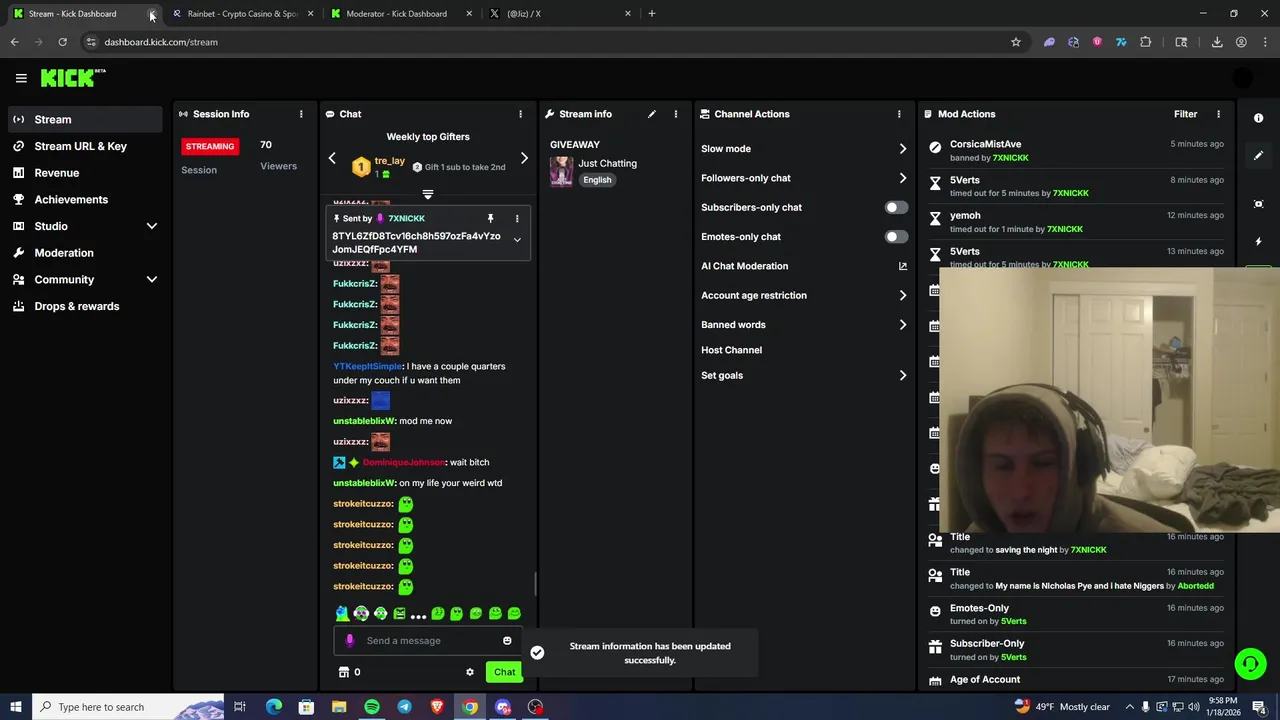1280x720 pixels.
Task: Click the English language tag
Action: point(597,180)
